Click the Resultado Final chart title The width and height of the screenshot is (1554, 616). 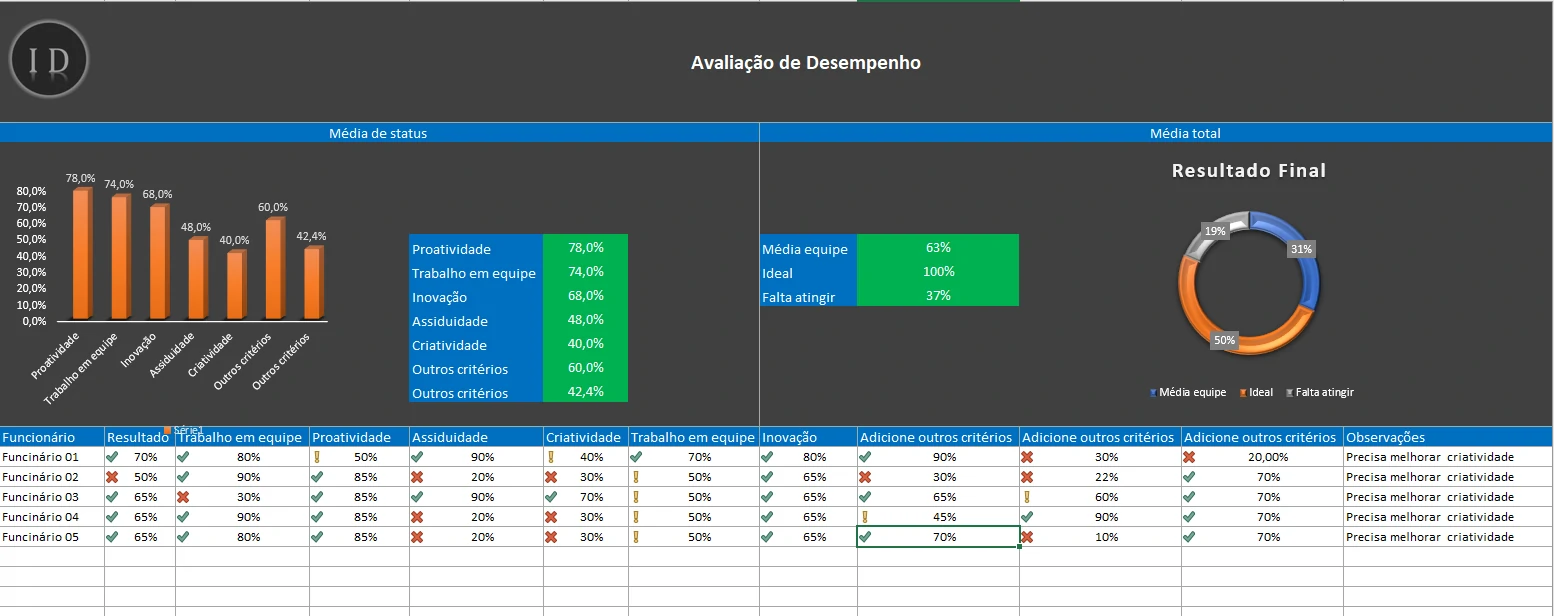[1249, 170]
